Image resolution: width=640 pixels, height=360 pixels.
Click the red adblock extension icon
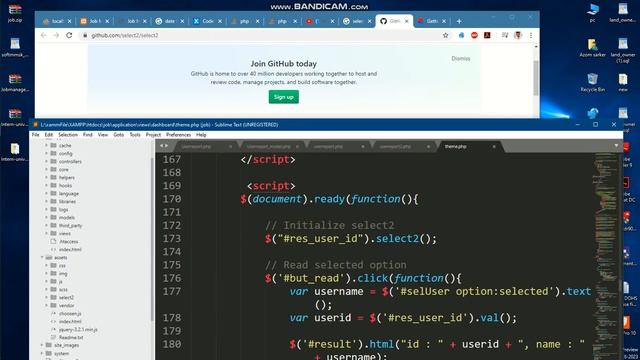(474, 36)
